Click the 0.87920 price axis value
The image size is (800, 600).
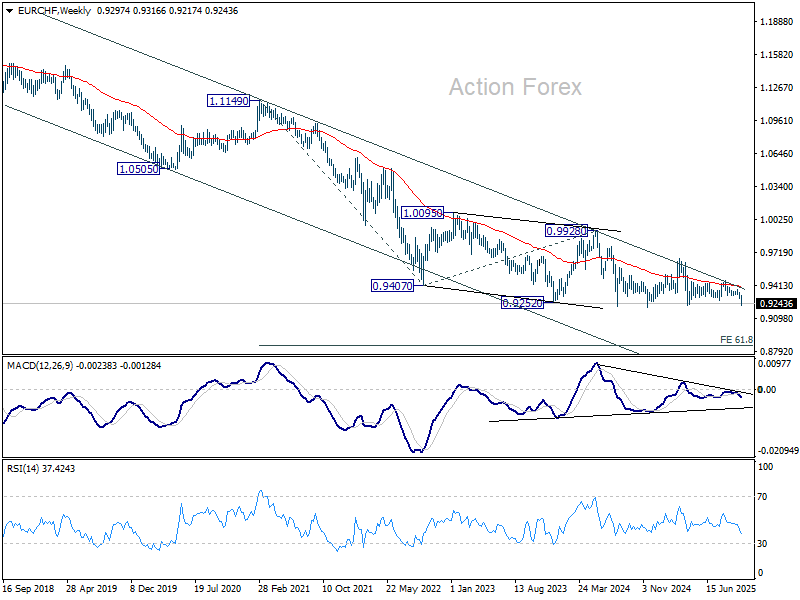pos(777,352)
